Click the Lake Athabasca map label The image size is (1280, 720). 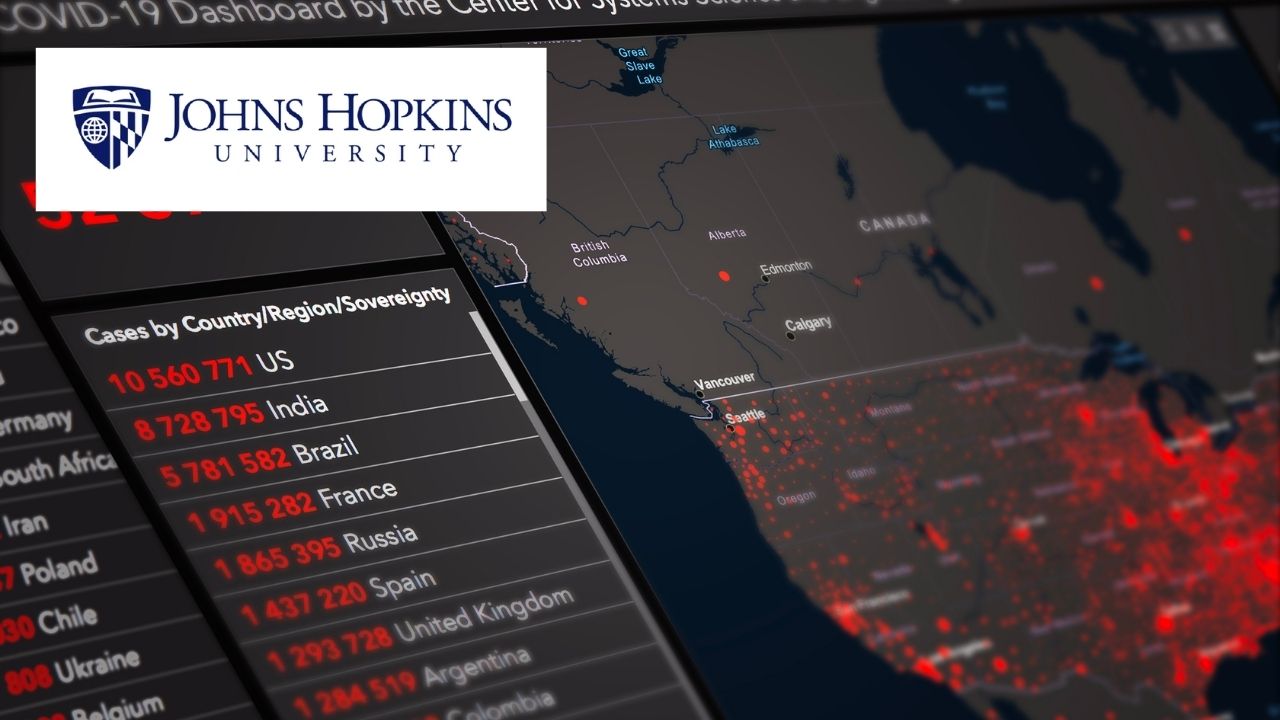[731, 136]
